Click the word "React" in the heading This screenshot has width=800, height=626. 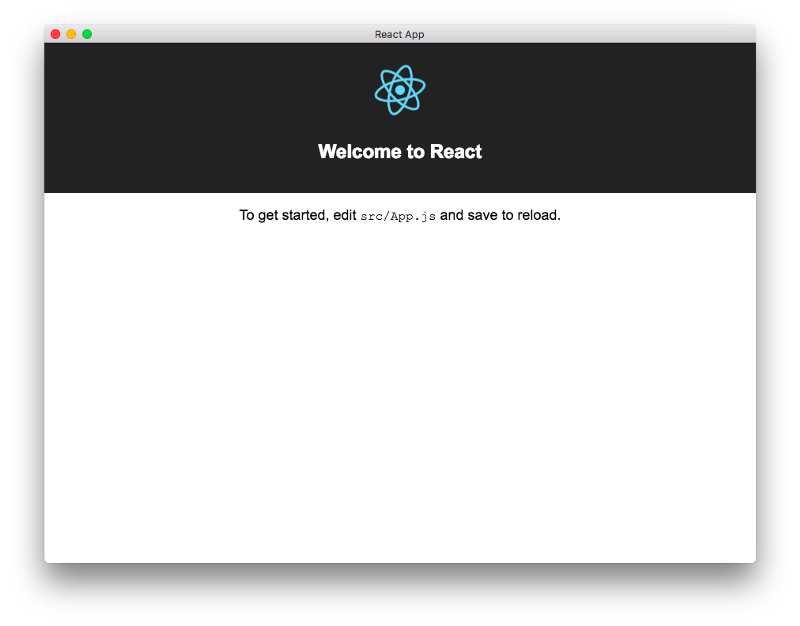456,152
